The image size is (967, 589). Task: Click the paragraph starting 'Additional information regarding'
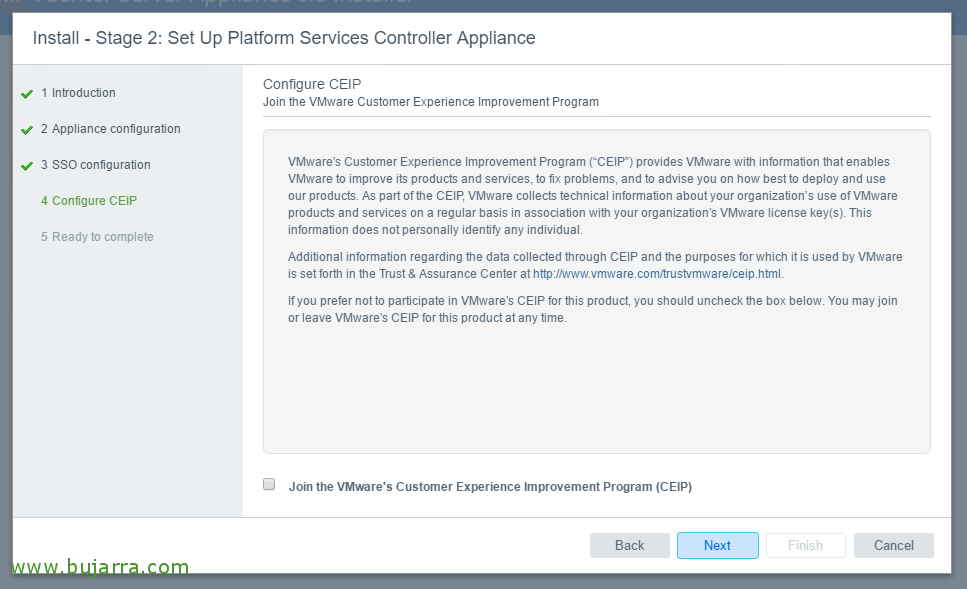pyautogui.click(x=595, y=265)
